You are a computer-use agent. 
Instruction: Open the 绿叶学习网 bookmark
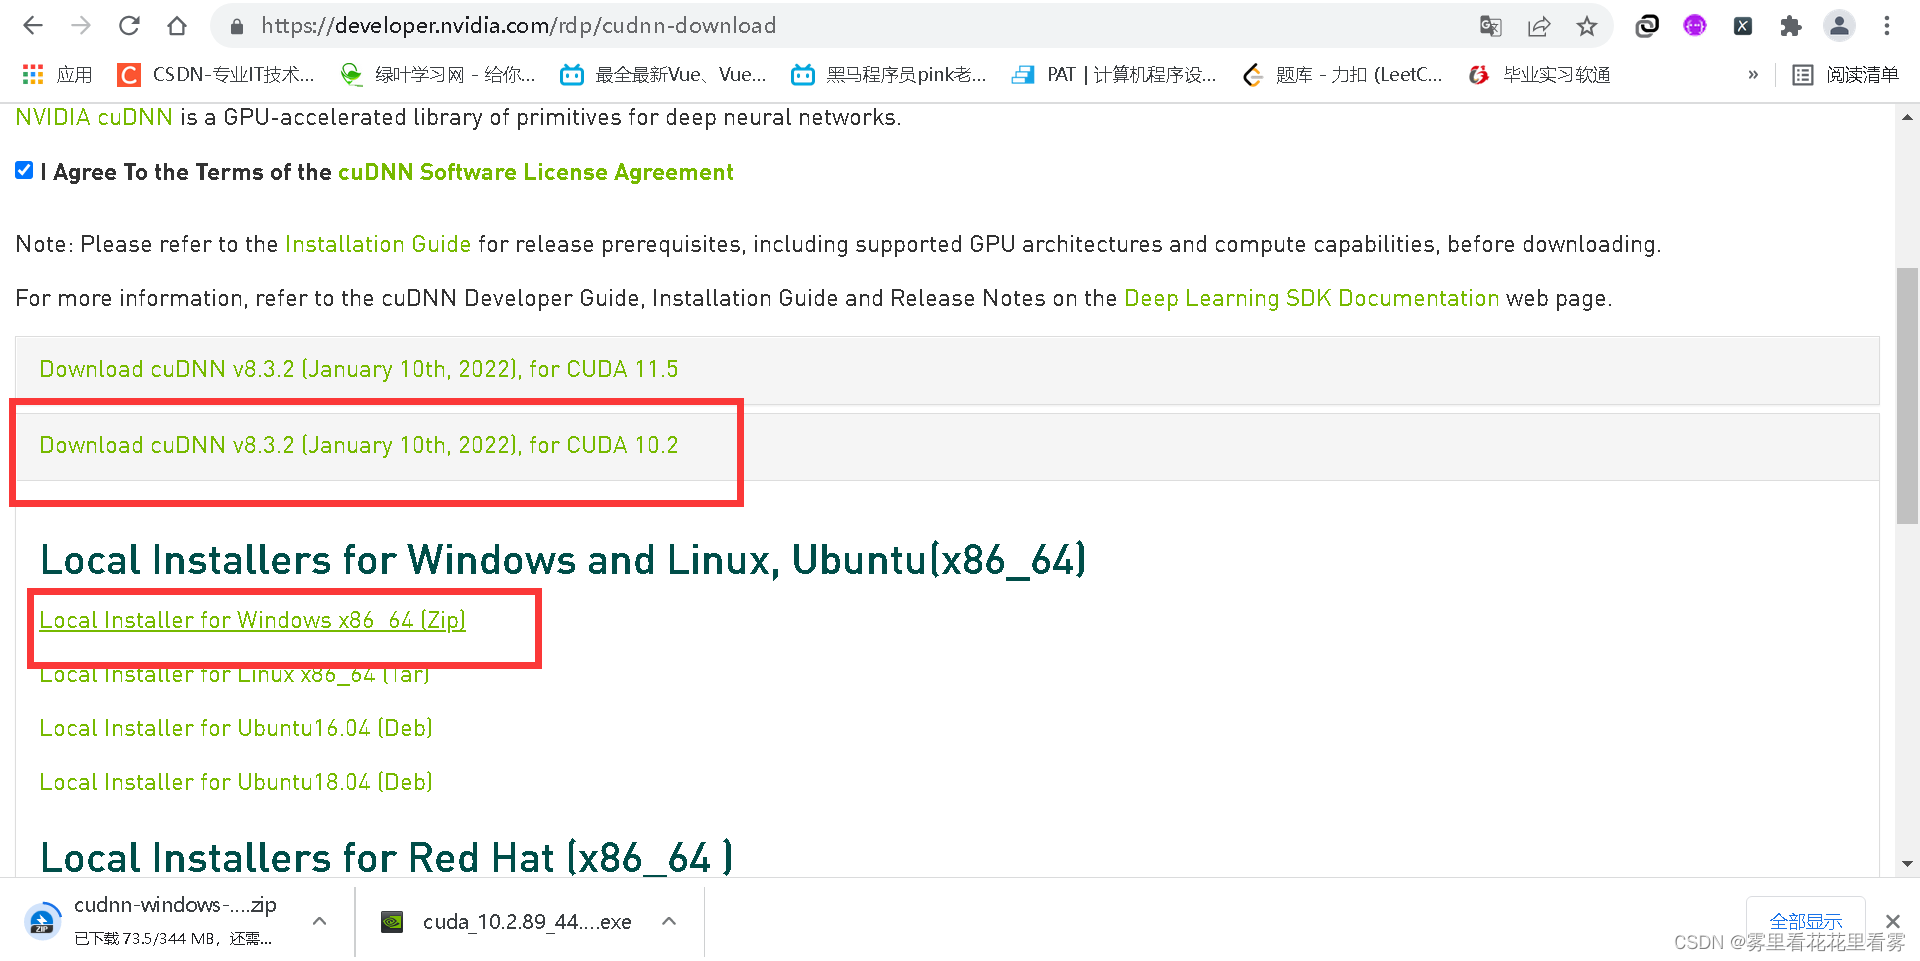(x=438, y=75)
